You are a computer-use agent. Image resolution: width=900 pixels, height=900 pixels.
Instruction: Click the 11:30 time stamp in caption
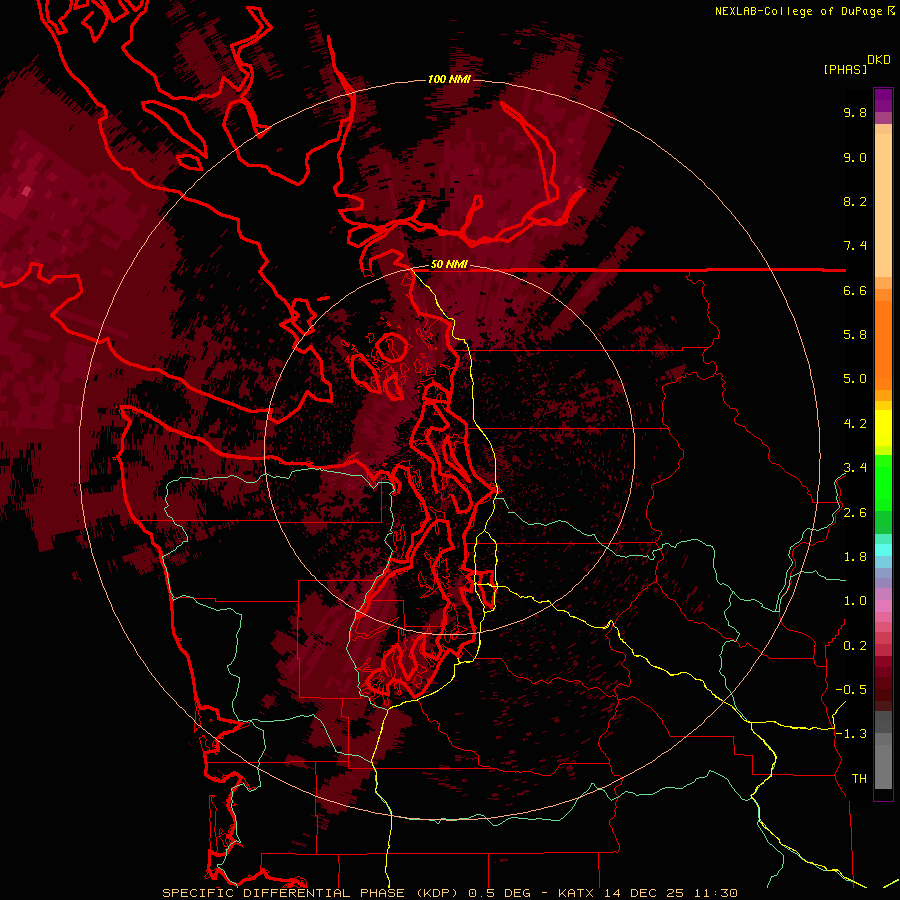(716, 893)
